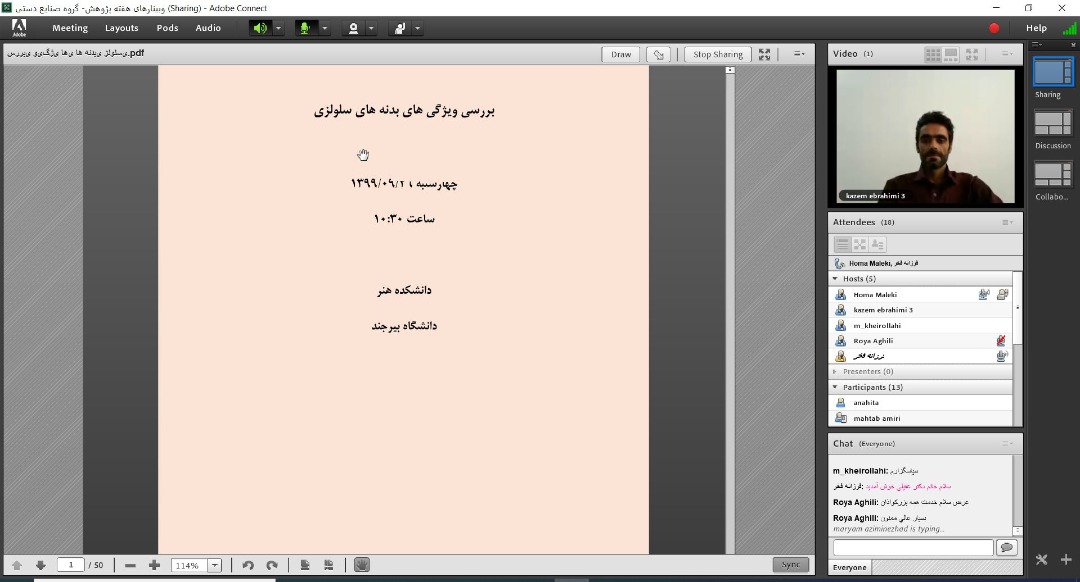1080x582 pixels.
Task: Toggle full screen for the Share pod
Action: coord(765,54)
